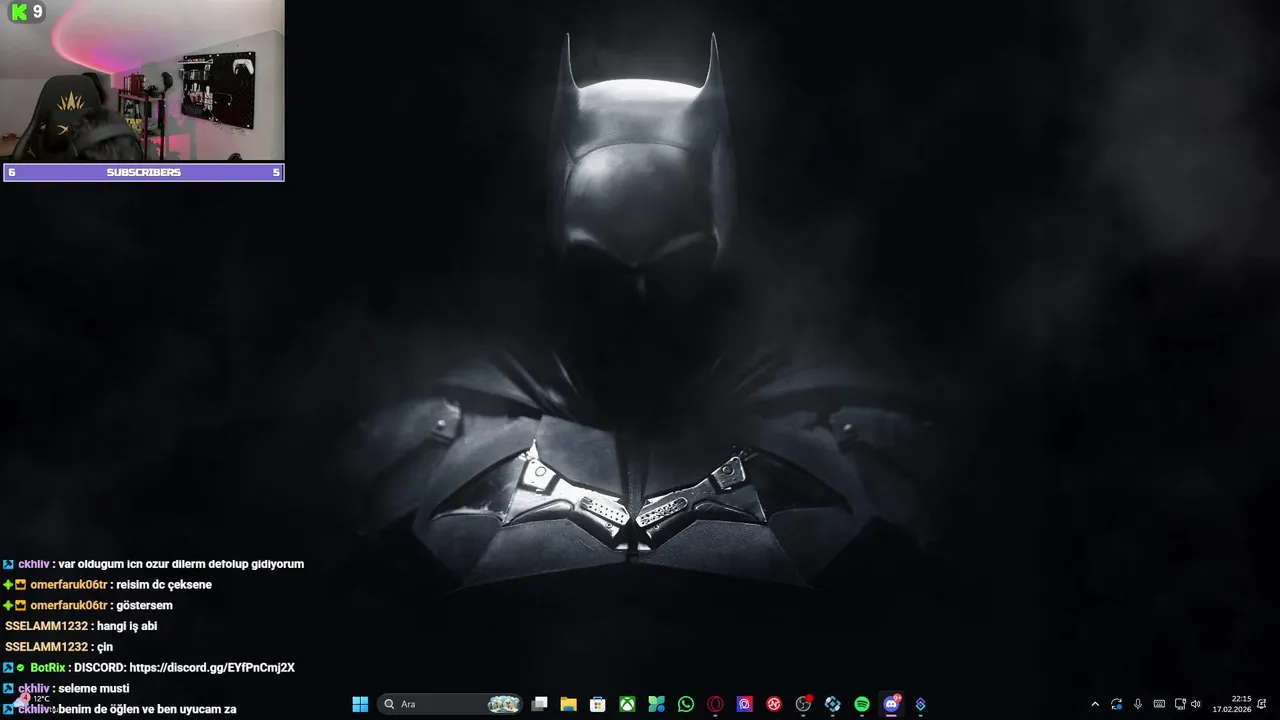Click the microphone tray icon
Viewport: 1280px width, 720px height.
click(1138, 704)
